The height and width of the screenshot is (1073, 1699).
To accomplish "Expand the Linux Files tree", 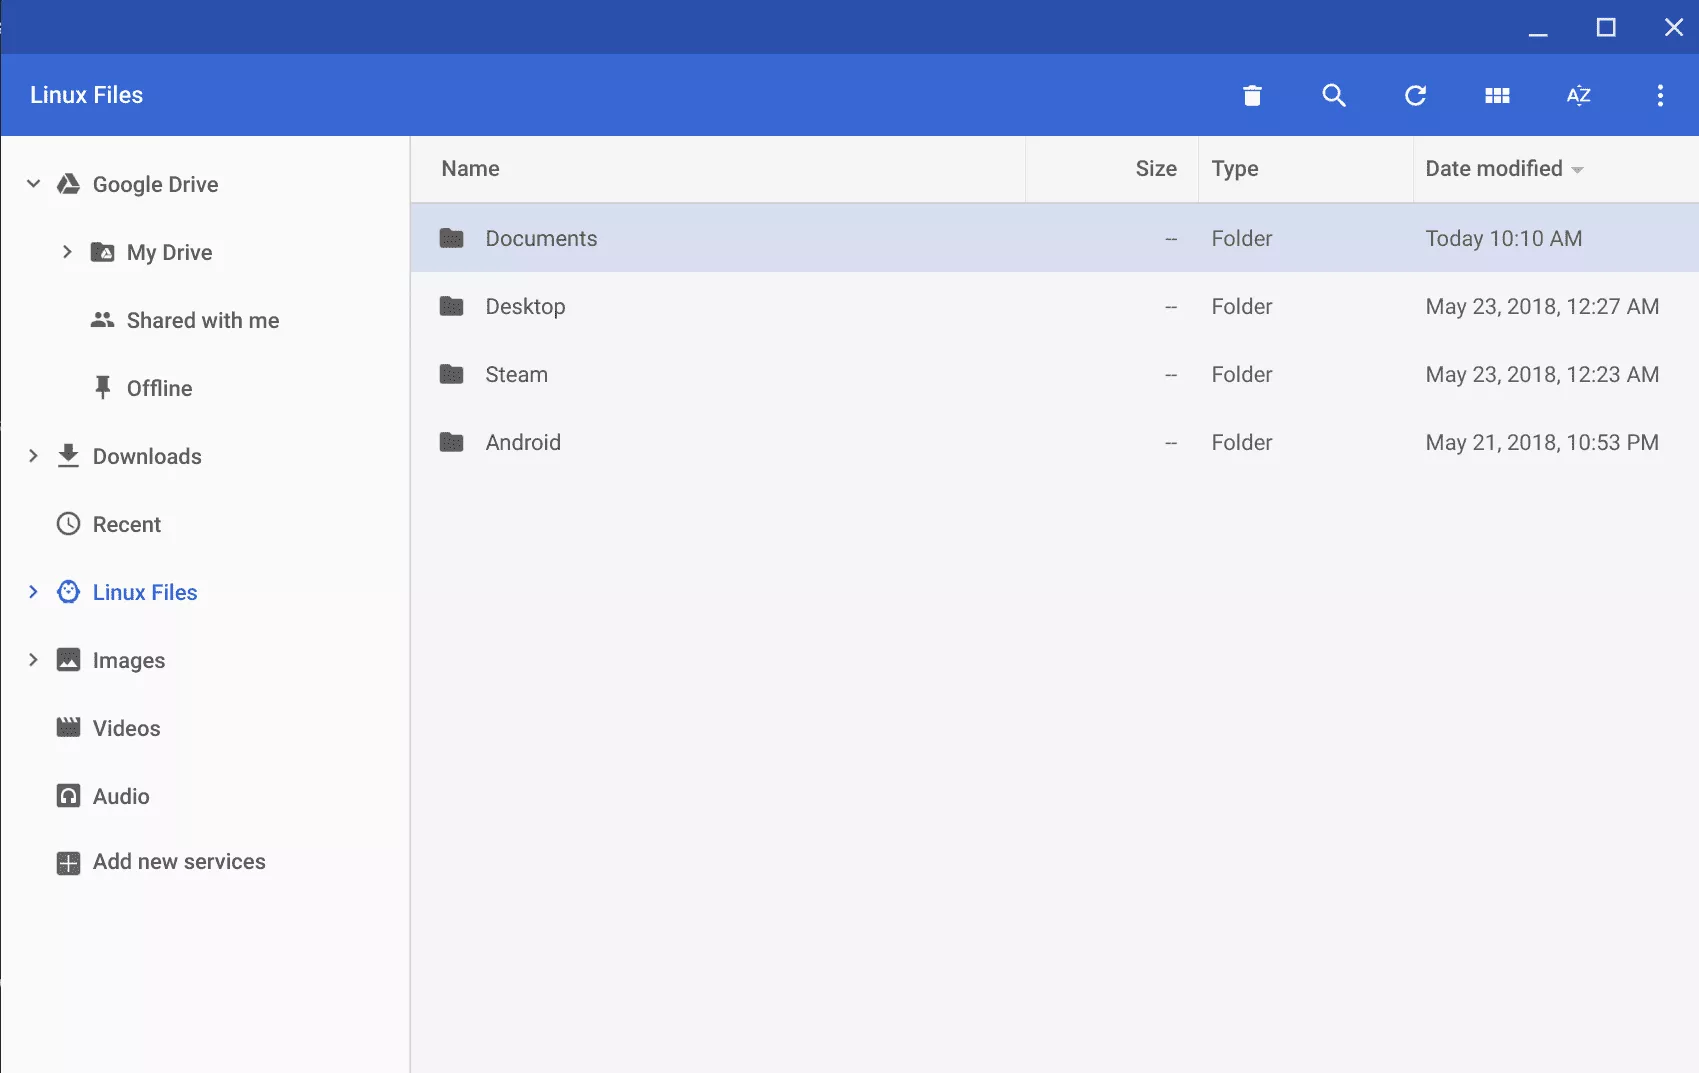I will coord(33,592).
